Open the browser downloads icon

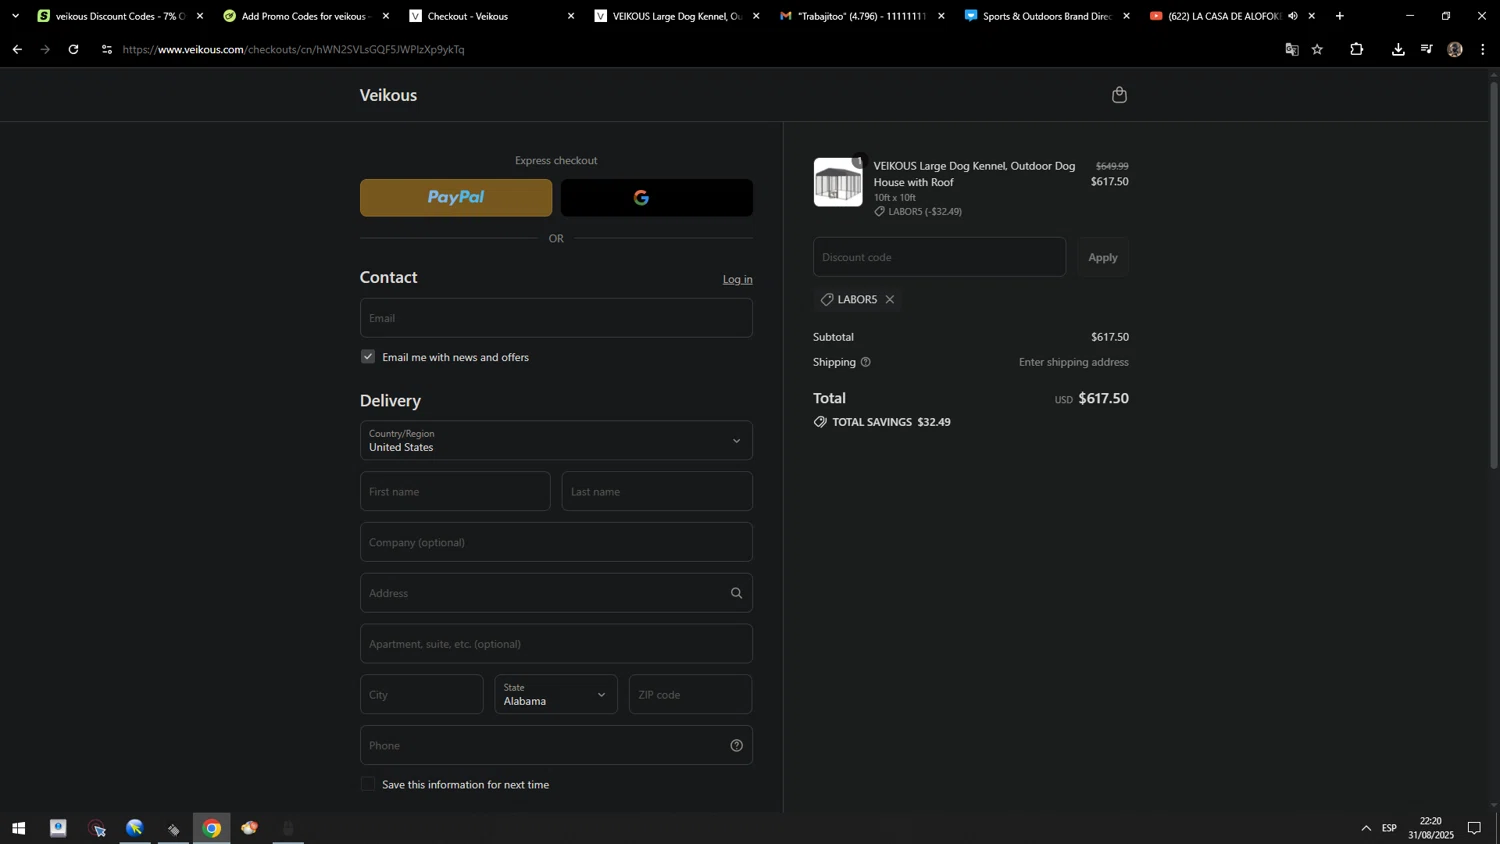[1398, 49]
